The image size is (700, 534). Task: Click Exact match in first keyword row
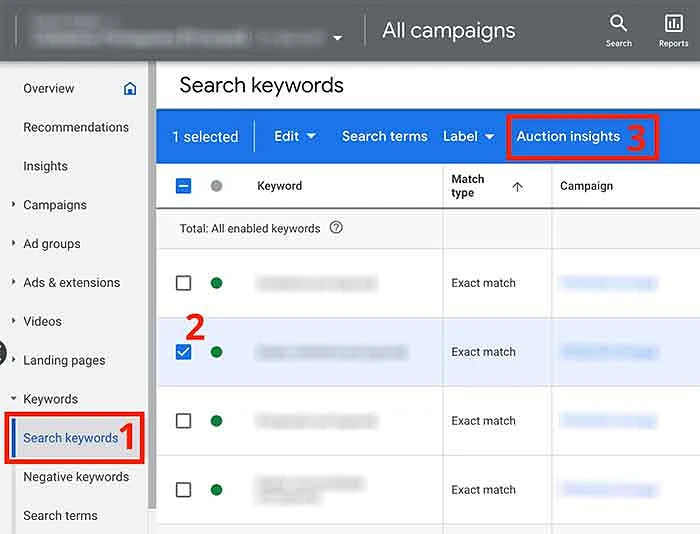(x=483, y=283)
